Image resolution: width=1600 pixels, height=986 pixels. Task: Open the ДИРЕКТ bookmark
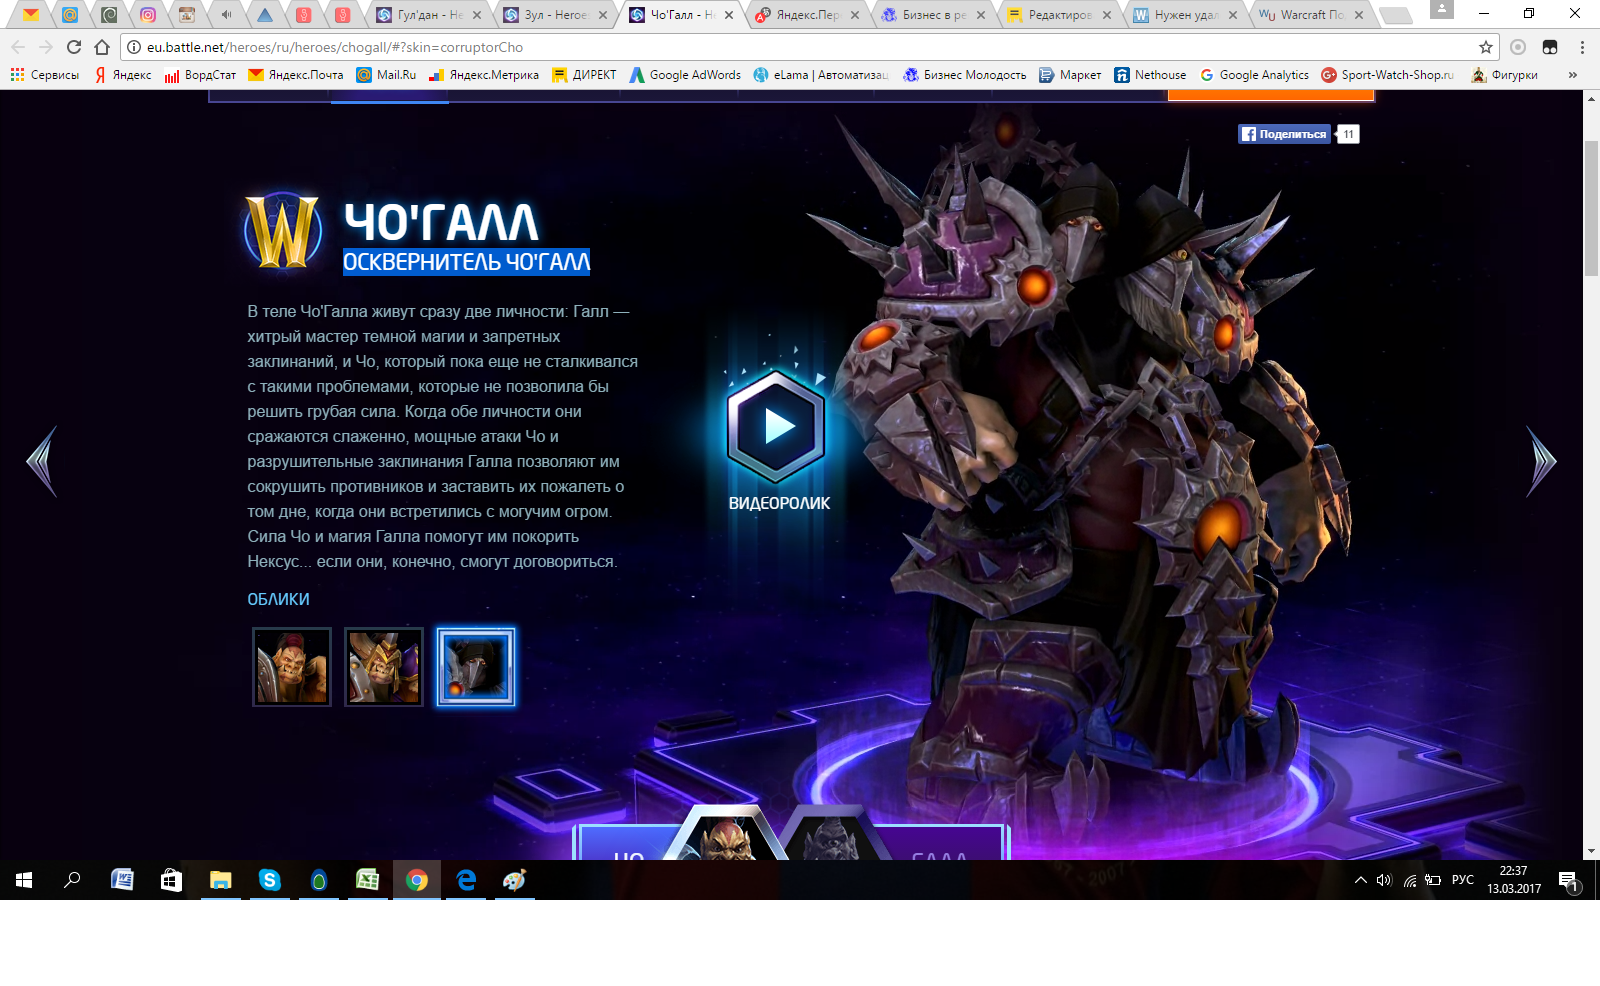(584, 75)
